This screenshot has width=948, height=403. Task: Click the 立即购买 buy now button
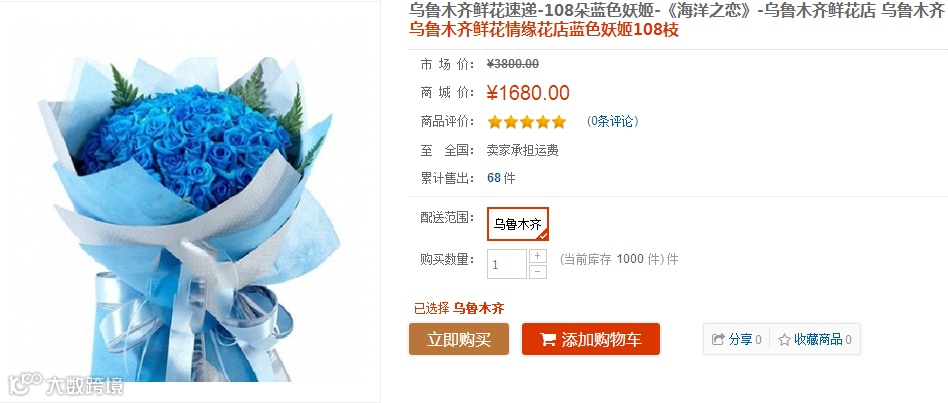[459, 339]
